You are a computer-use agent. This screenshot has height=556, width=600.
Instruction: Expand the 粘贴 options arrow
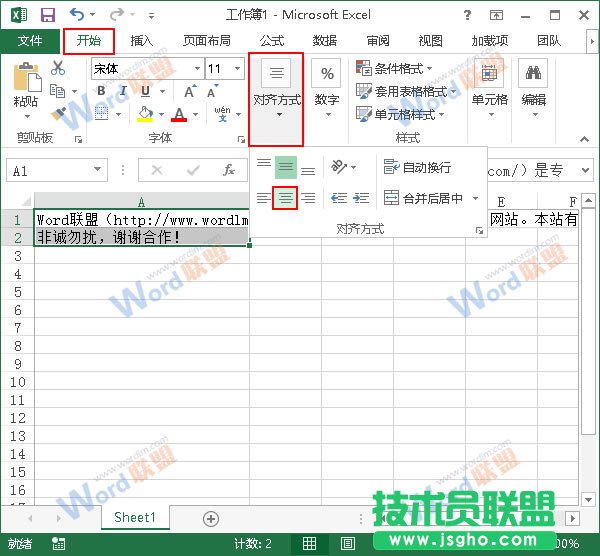click(x=27, y=116)
